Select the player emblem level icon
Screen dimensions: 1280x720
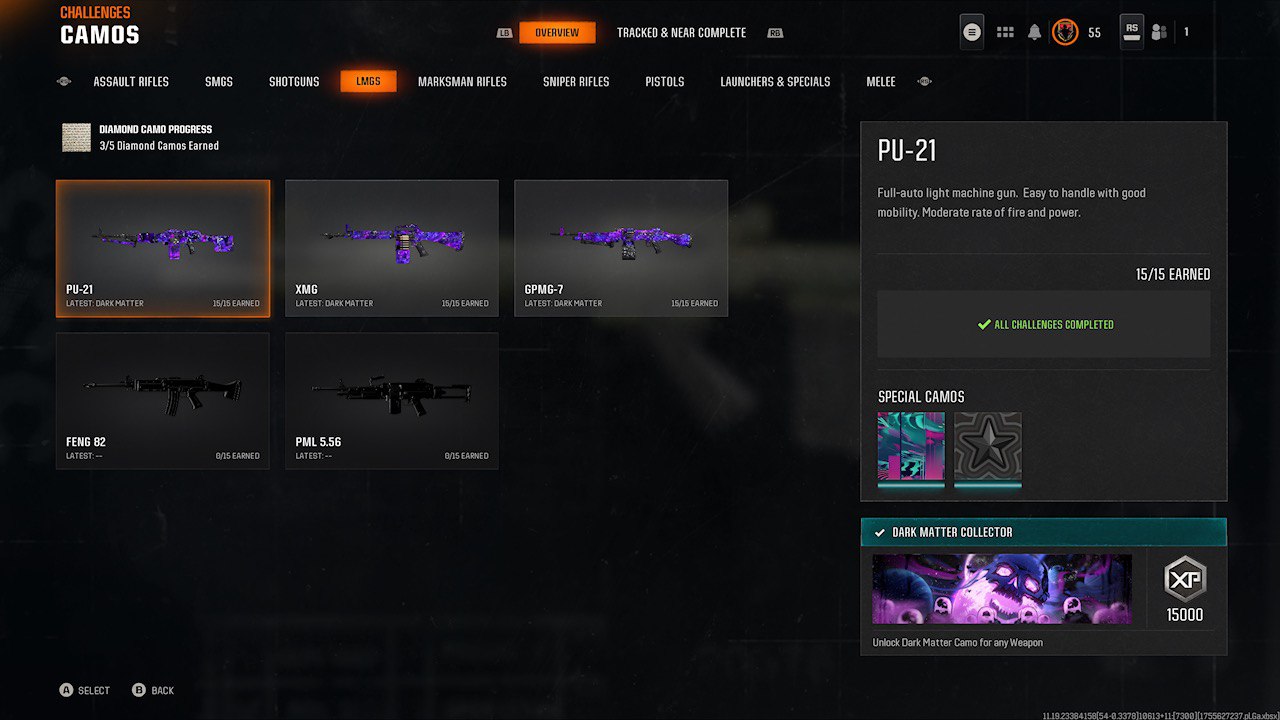click(x=1065, y=33)
